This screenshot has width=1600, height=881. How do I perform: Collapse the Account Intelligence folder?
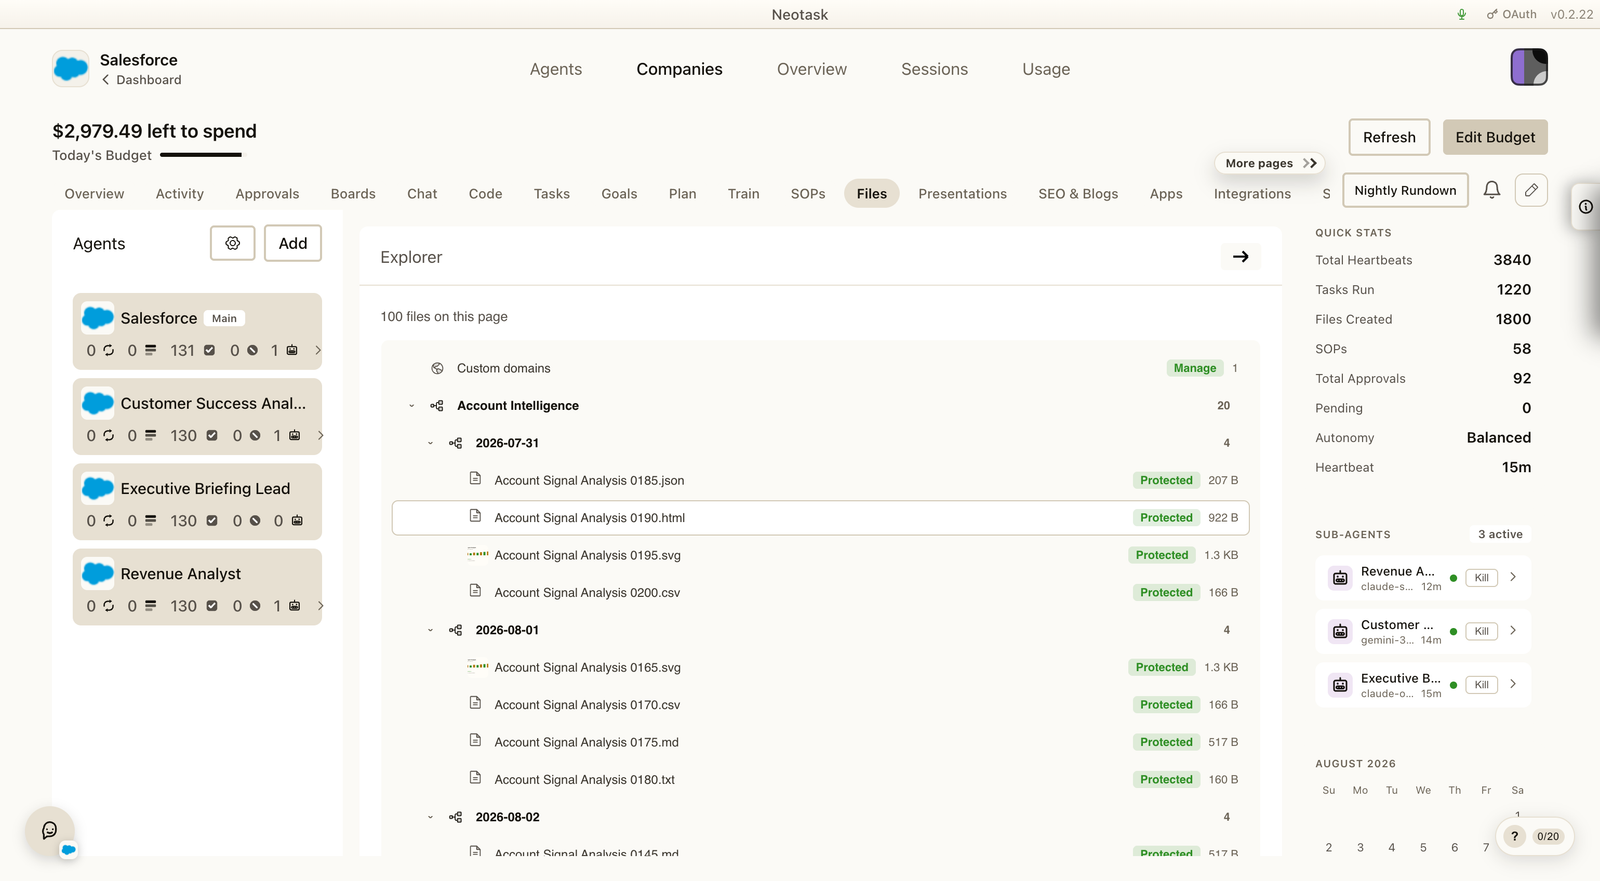click(411, 406)
